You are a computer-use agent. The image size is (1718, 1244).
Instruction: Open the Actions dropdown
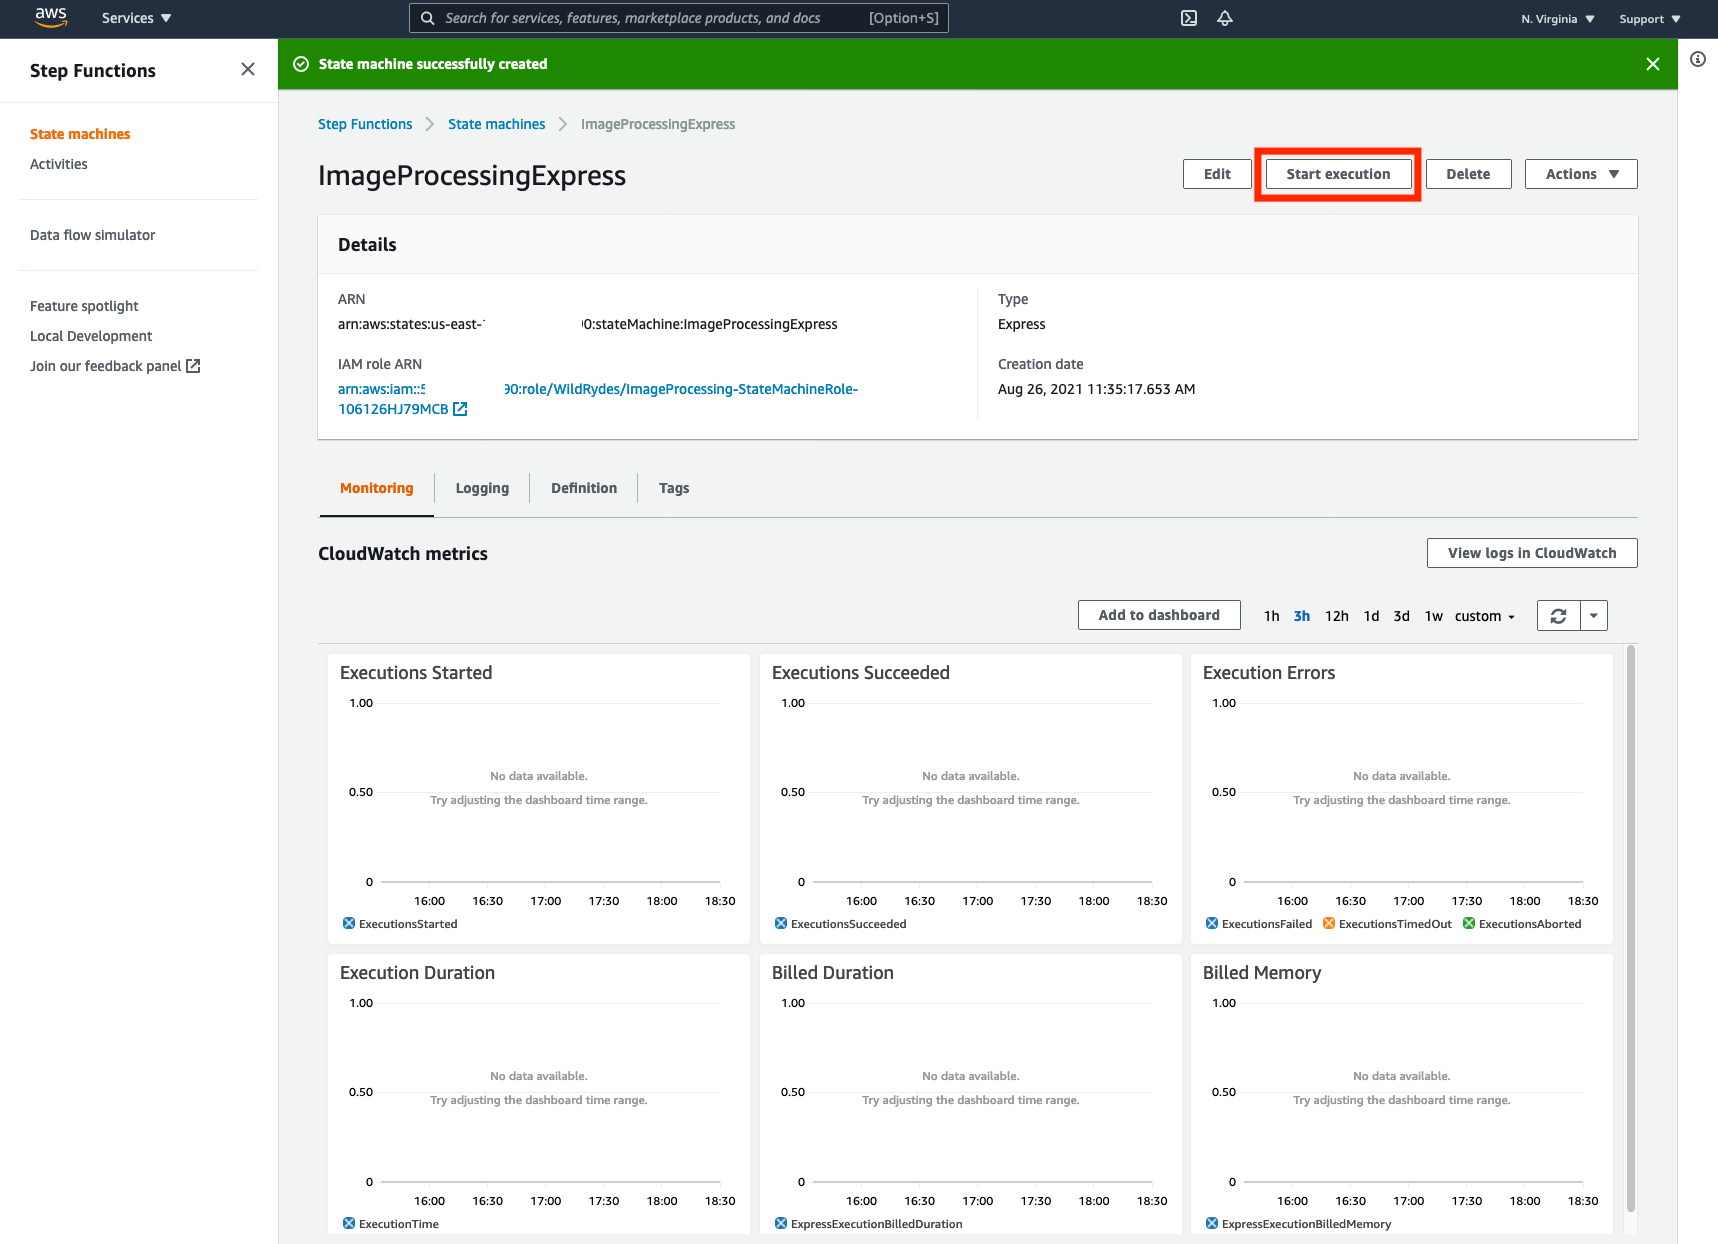(1581, 174)
